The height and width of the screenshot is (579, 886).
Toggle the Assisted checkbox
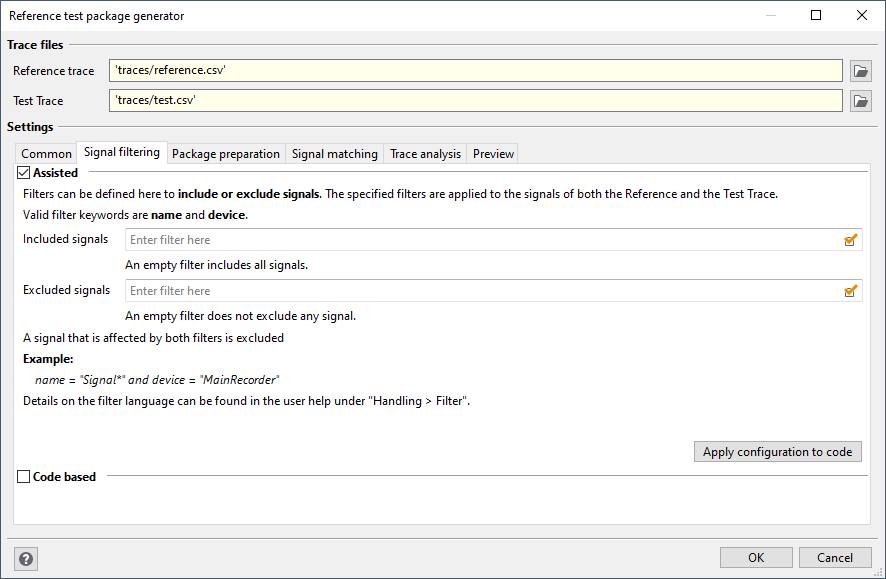tap(23, 173)
